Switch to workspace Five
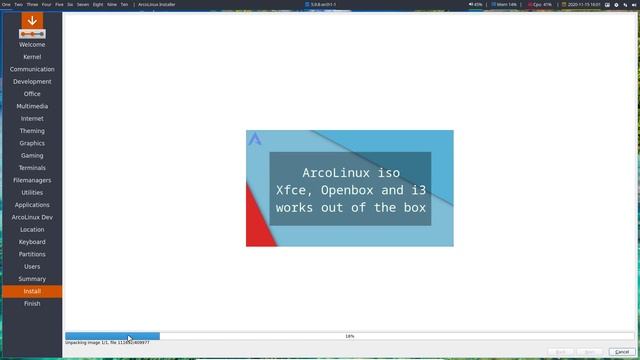 click(59, 4)
